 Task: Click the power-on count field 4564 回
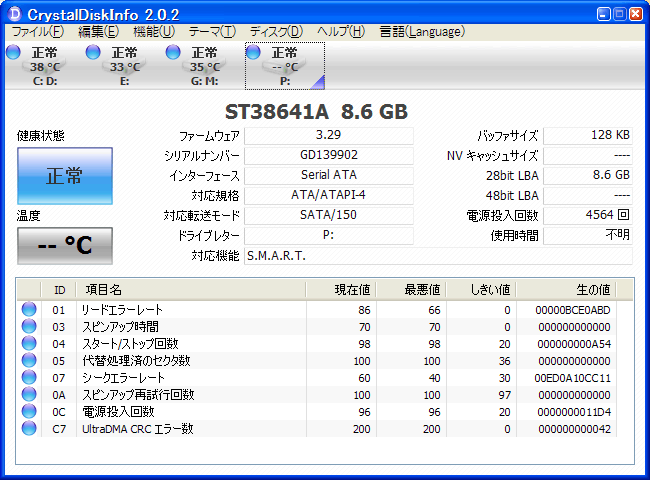(588, 215)
